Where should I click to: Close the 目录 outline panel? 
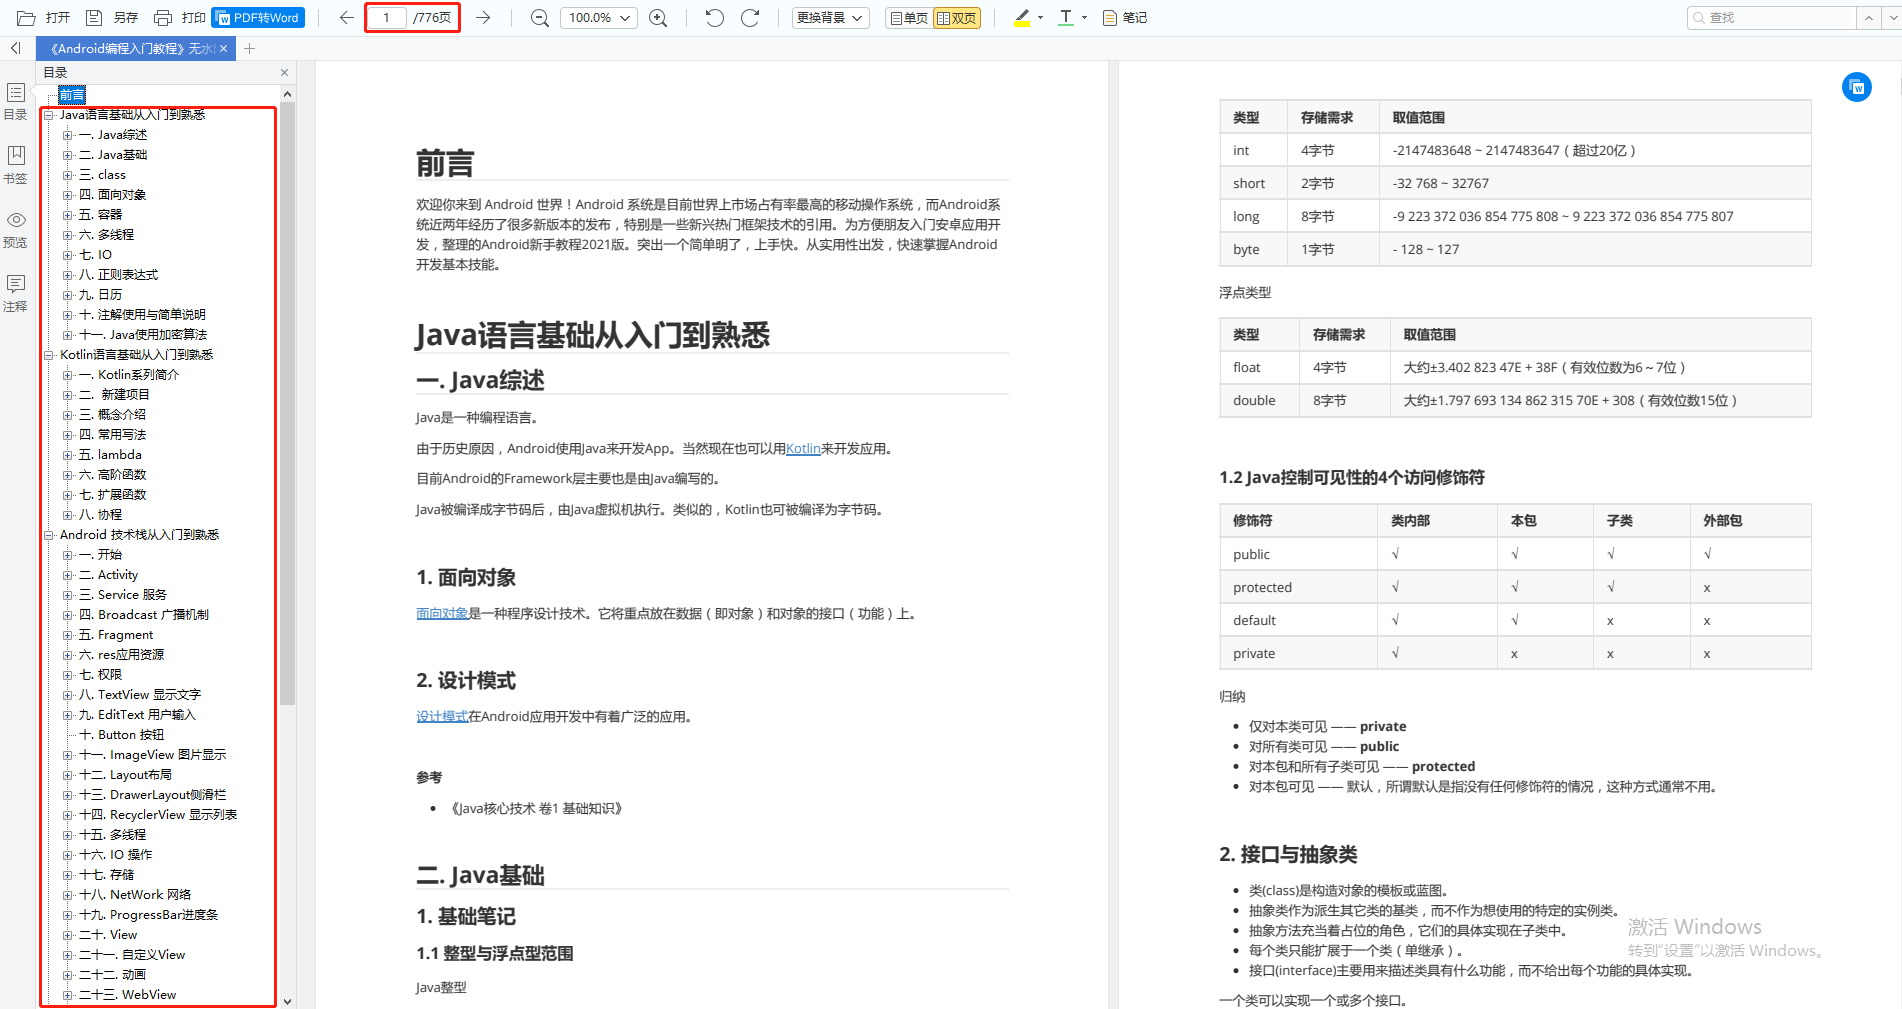click(284, 73)
